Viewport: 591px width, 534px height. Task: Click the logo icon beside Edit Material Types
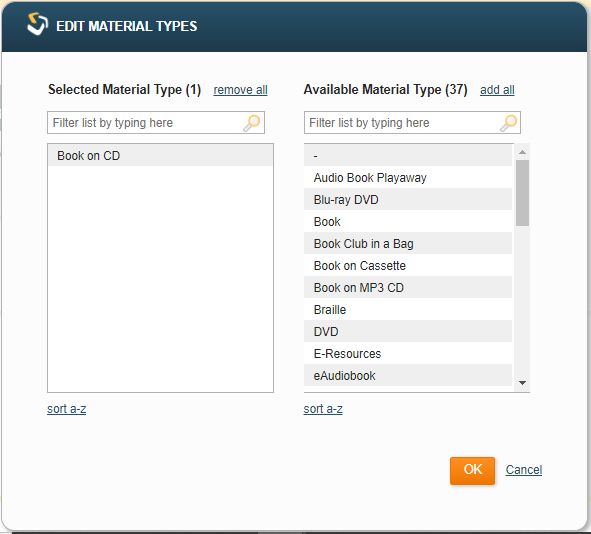coord(37,24)
